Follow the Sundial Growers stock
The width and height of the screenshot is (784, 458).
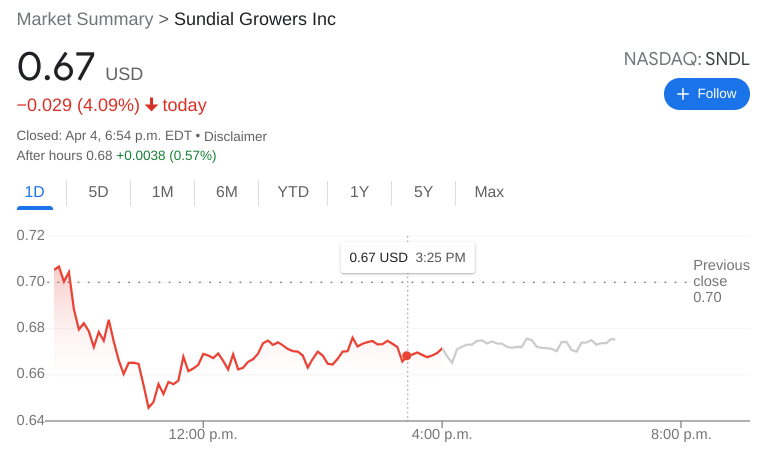[706, 94]
